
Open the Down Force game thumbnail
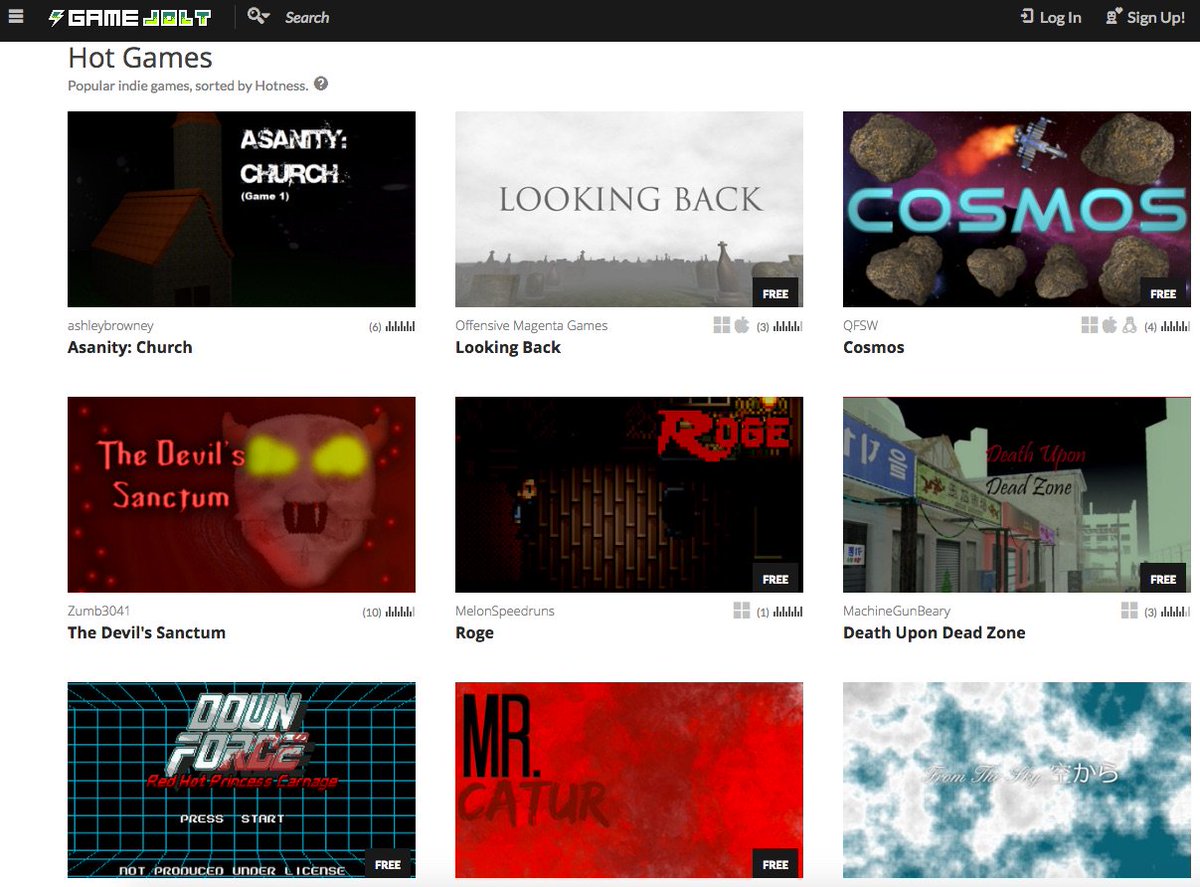click(241, 780)
